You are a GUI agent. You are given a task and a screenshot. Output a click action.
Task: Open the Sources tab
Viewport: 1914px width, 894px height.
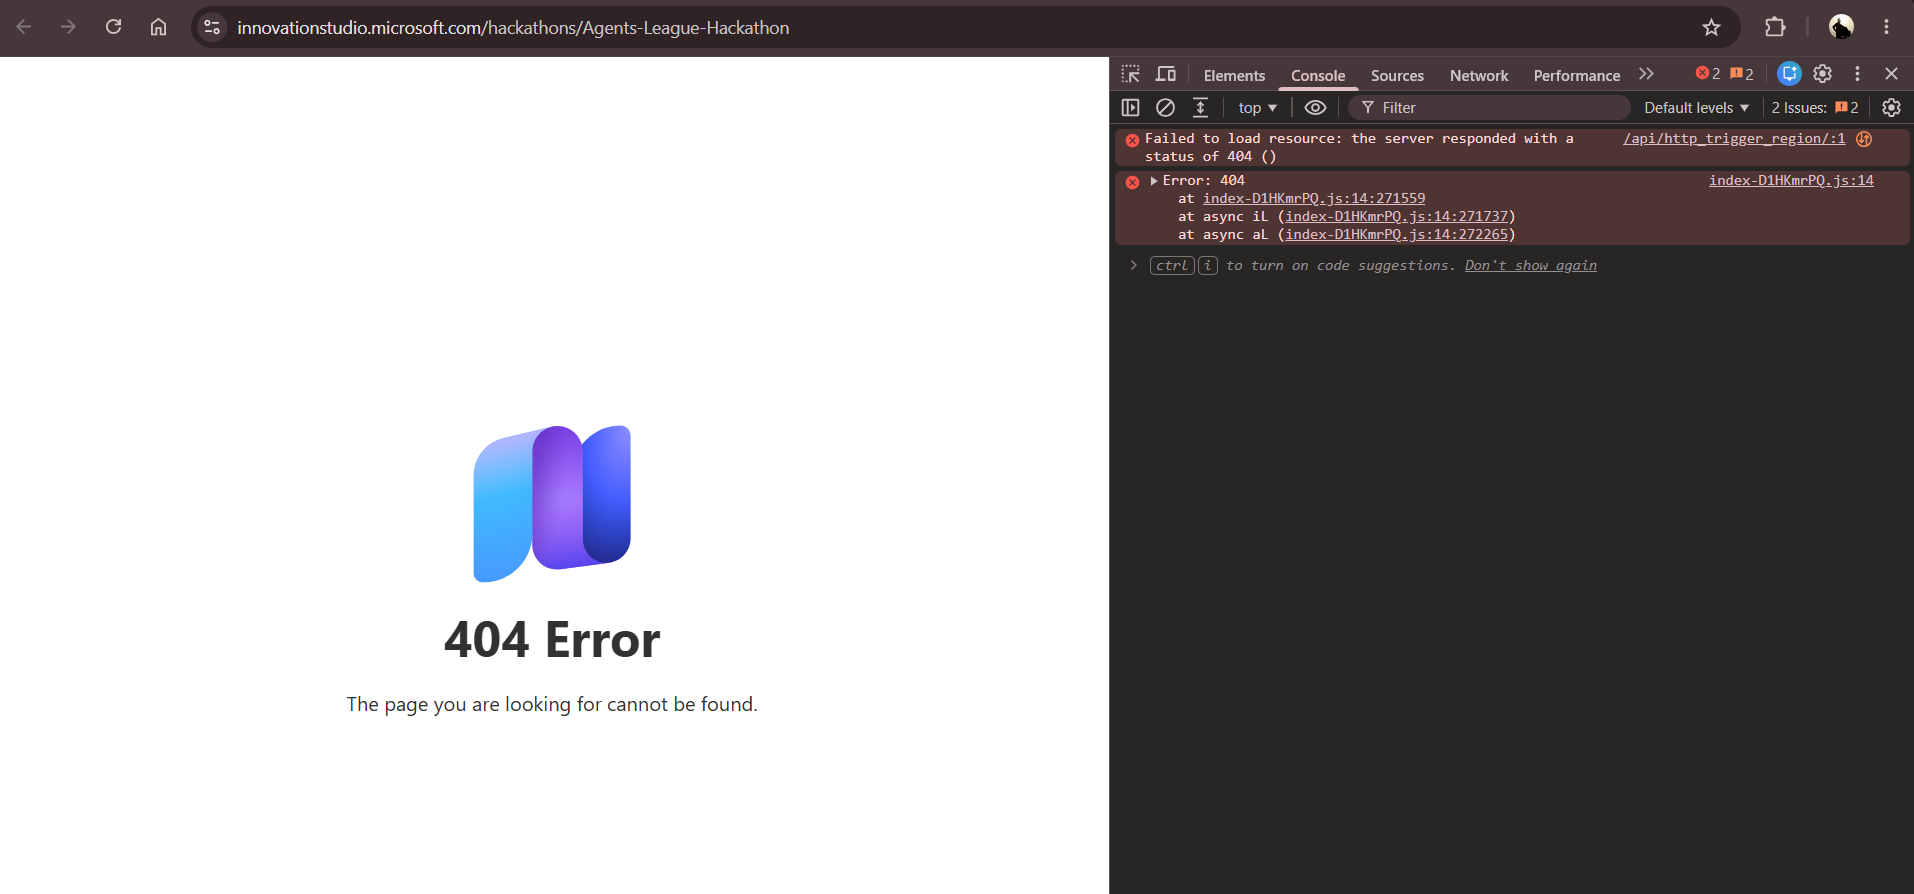1397,75
